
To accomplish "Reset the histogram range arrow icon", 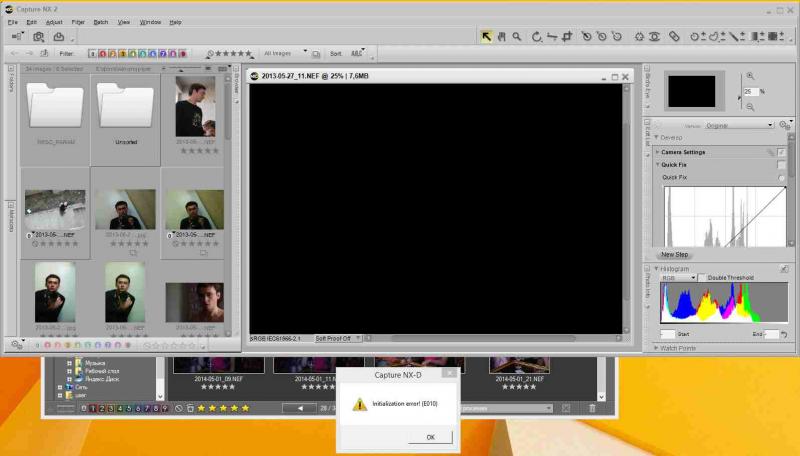I will pos(784,335).
